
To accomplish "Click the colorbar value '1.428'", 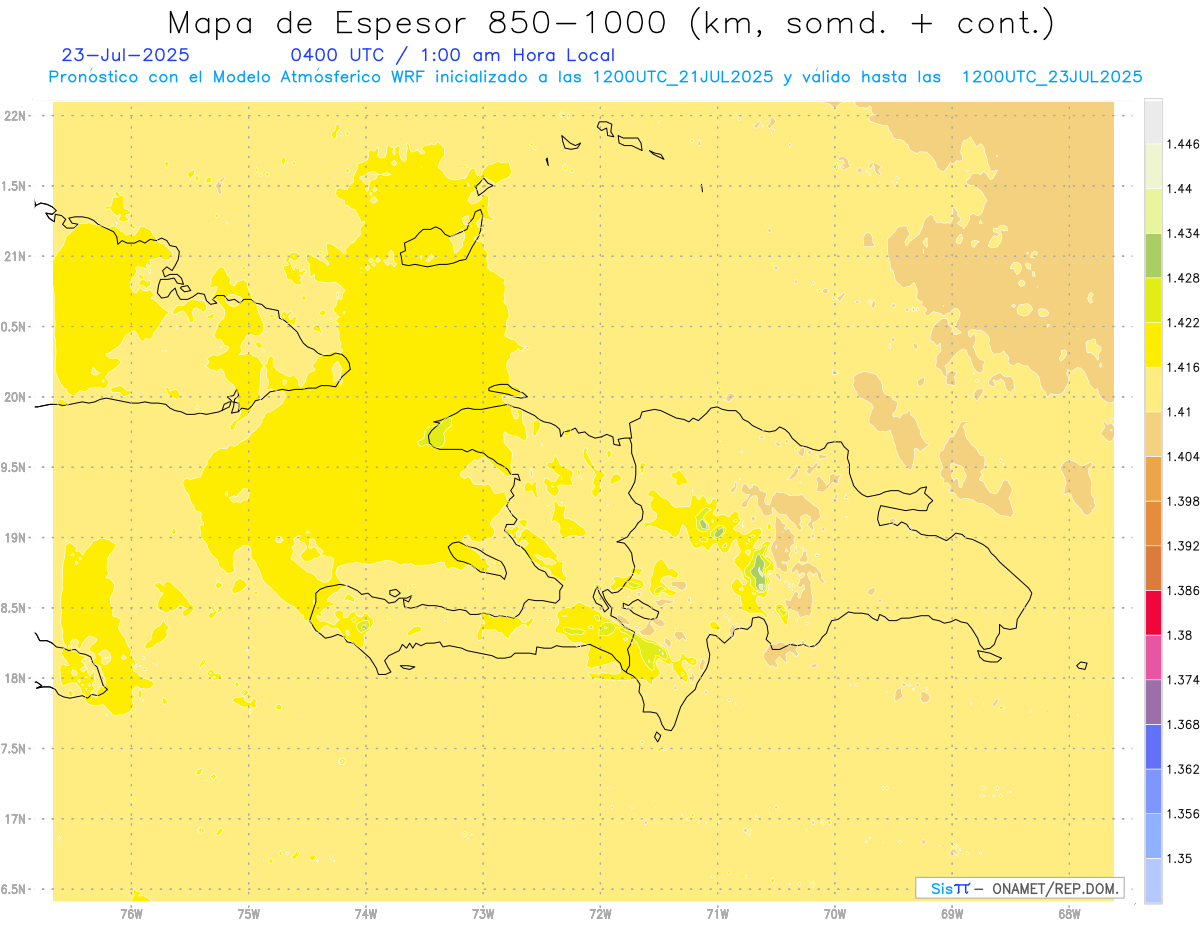I will pos(1182,278).
